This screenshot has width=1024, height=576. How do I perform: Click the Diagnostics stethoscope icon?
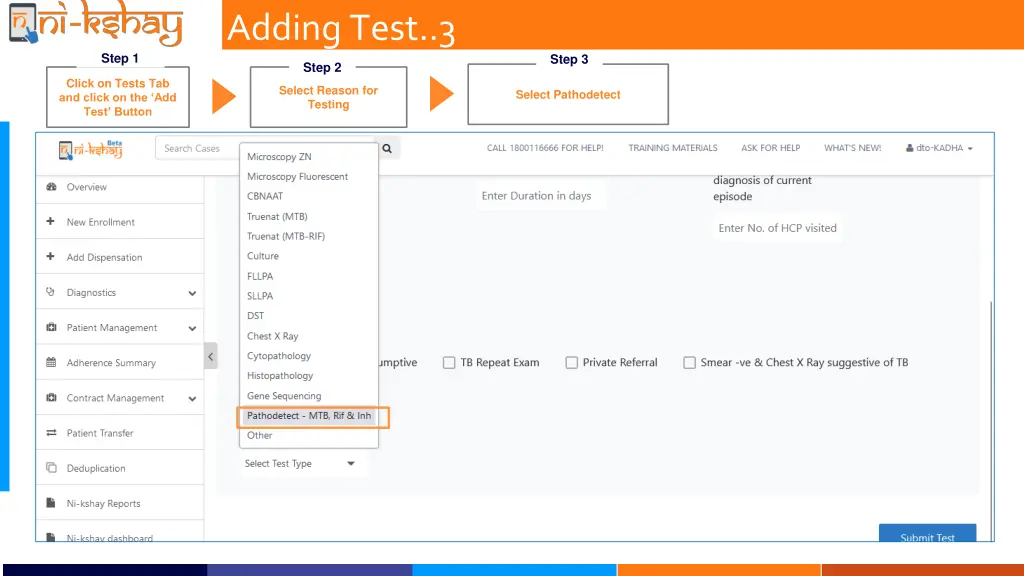[50, 292]
